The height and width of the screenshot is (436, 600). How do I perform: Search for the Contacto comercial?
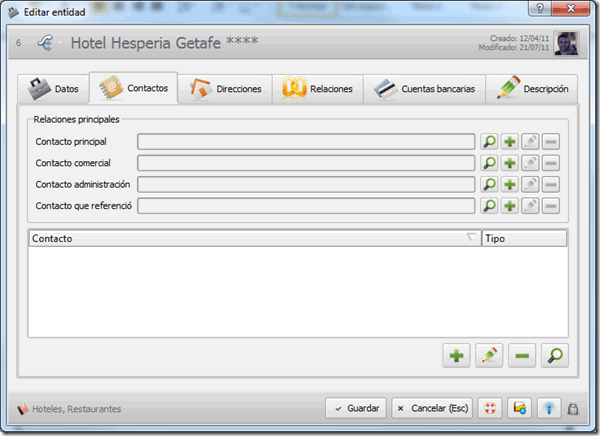coord(489,163)
